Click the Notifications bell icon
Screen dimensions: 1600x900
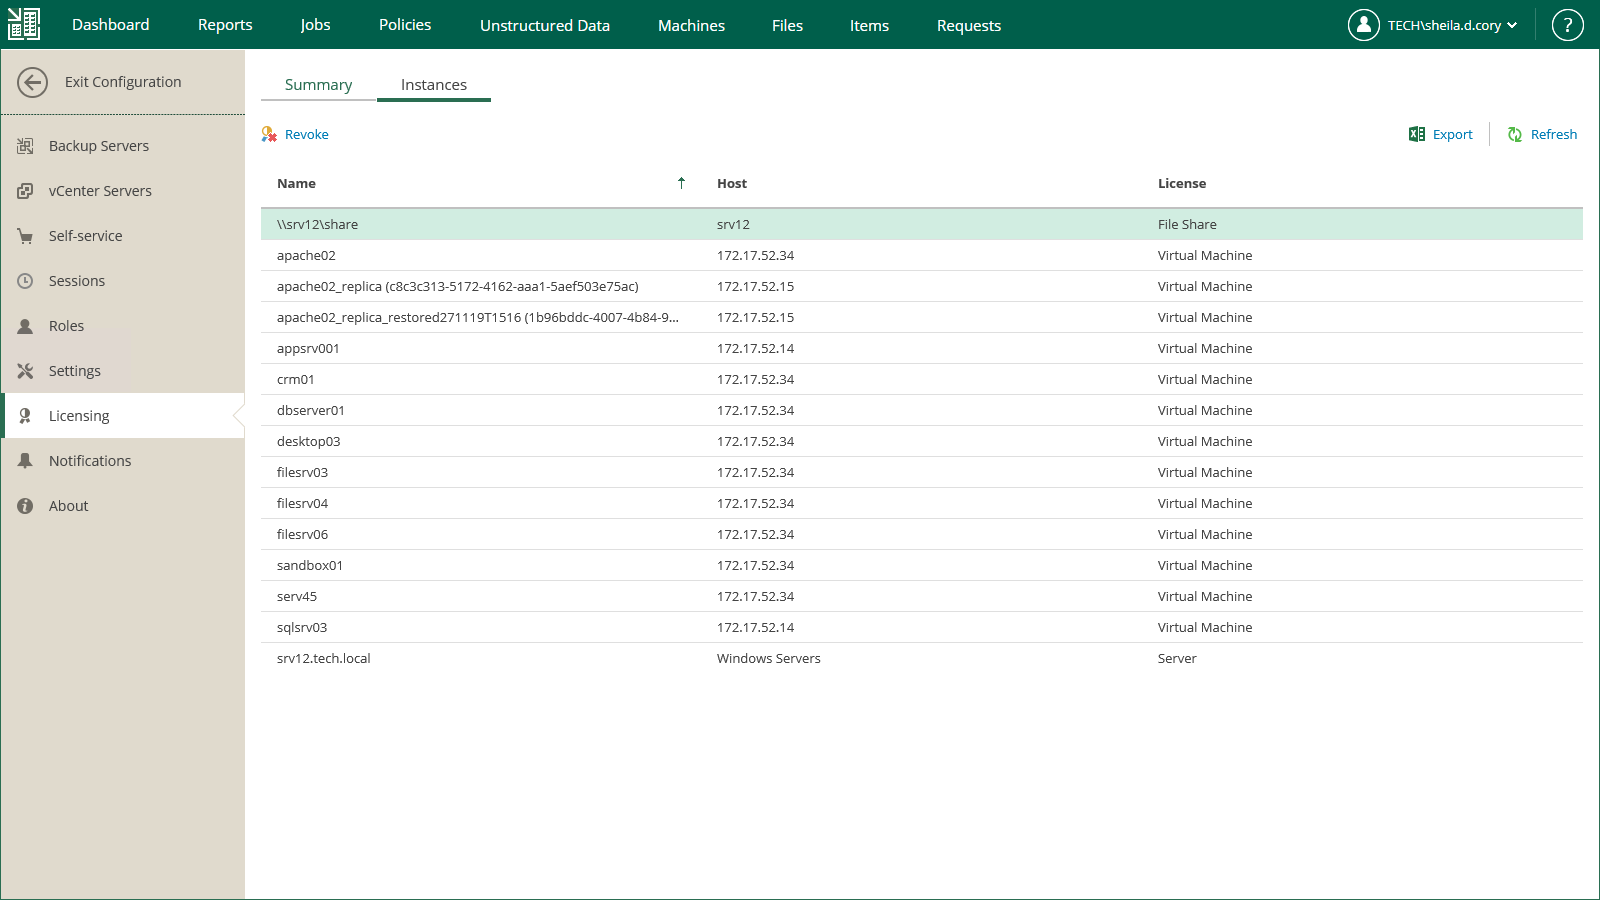point(25,461)
